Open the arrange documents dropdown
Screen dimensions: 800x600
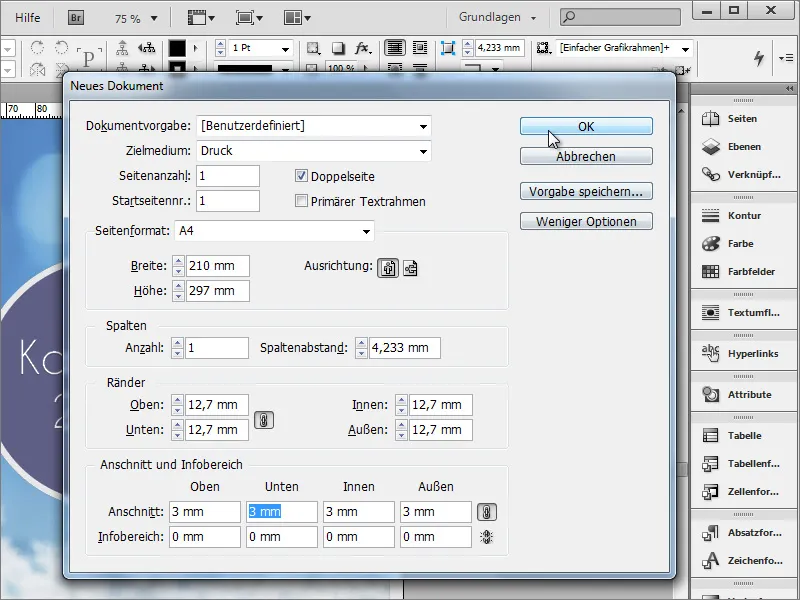pos(297,18)
